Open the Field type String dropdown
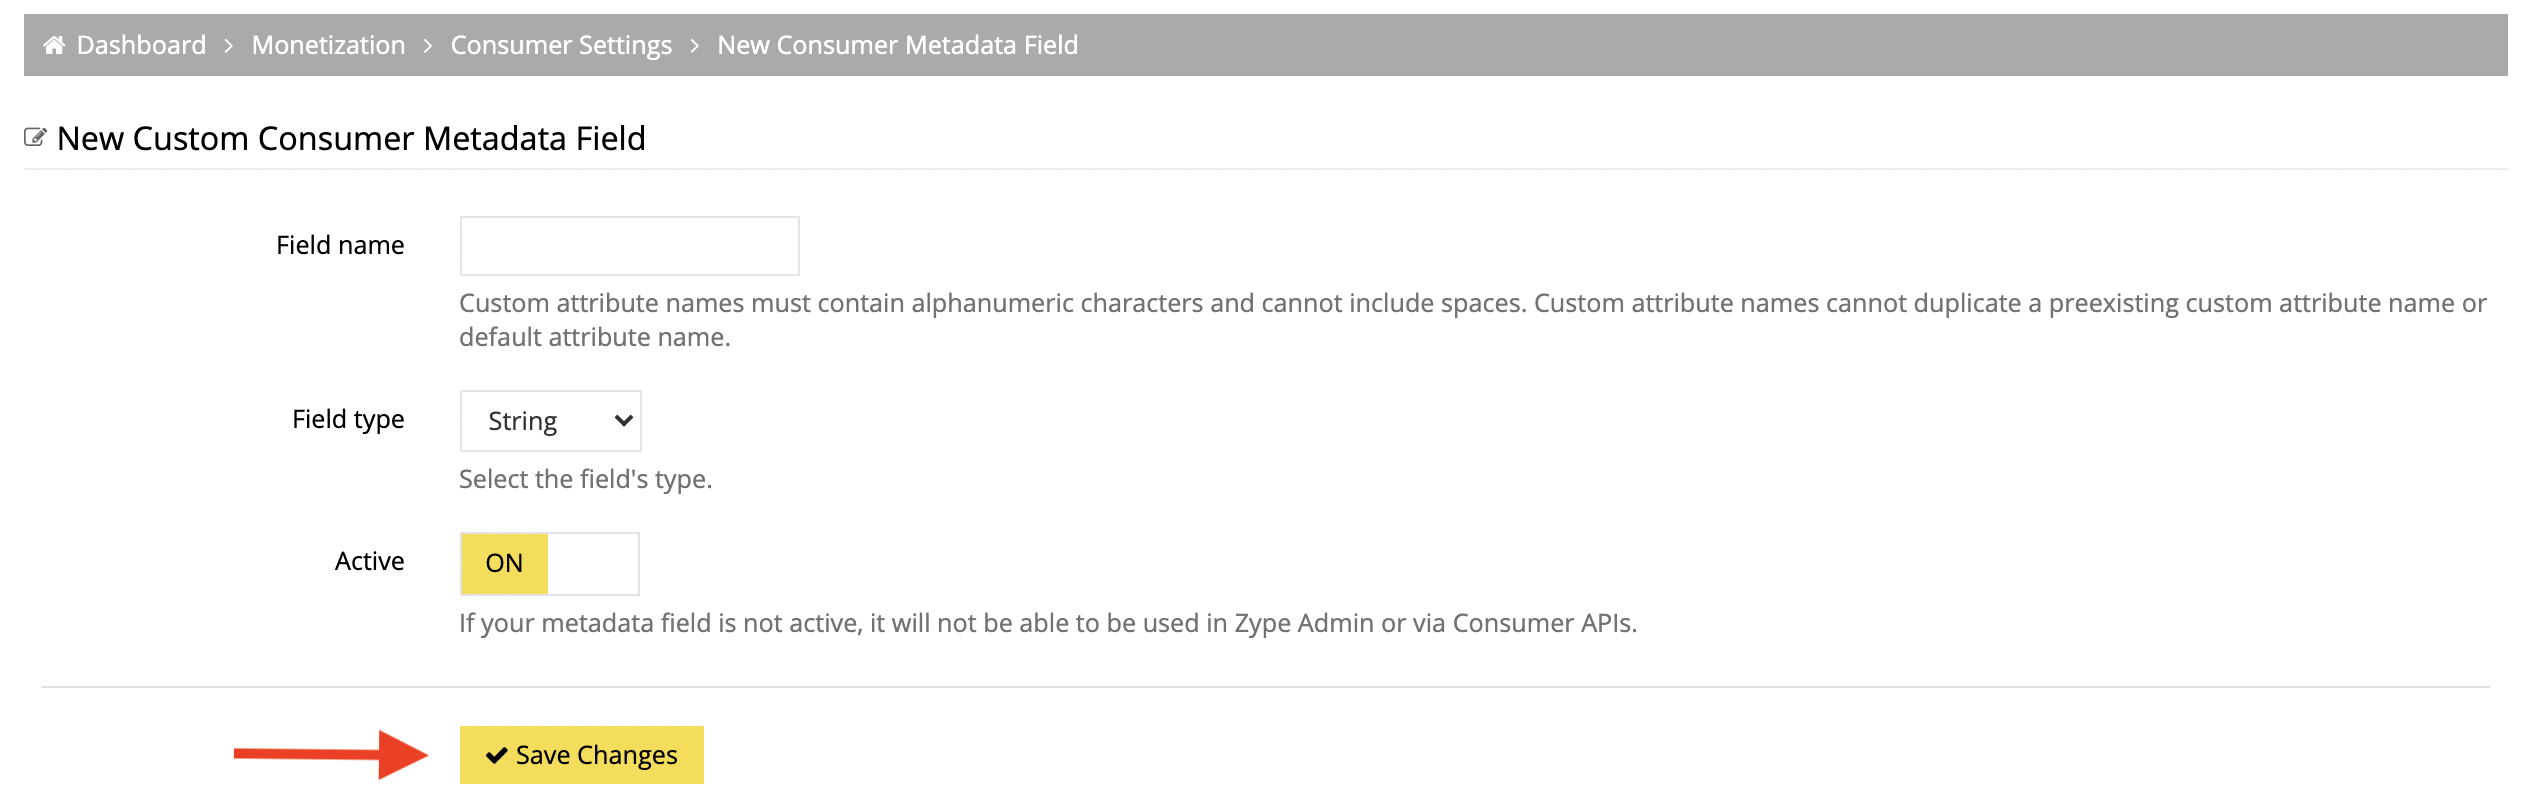This screenshot has width=2526, height=798. point(550,421)
